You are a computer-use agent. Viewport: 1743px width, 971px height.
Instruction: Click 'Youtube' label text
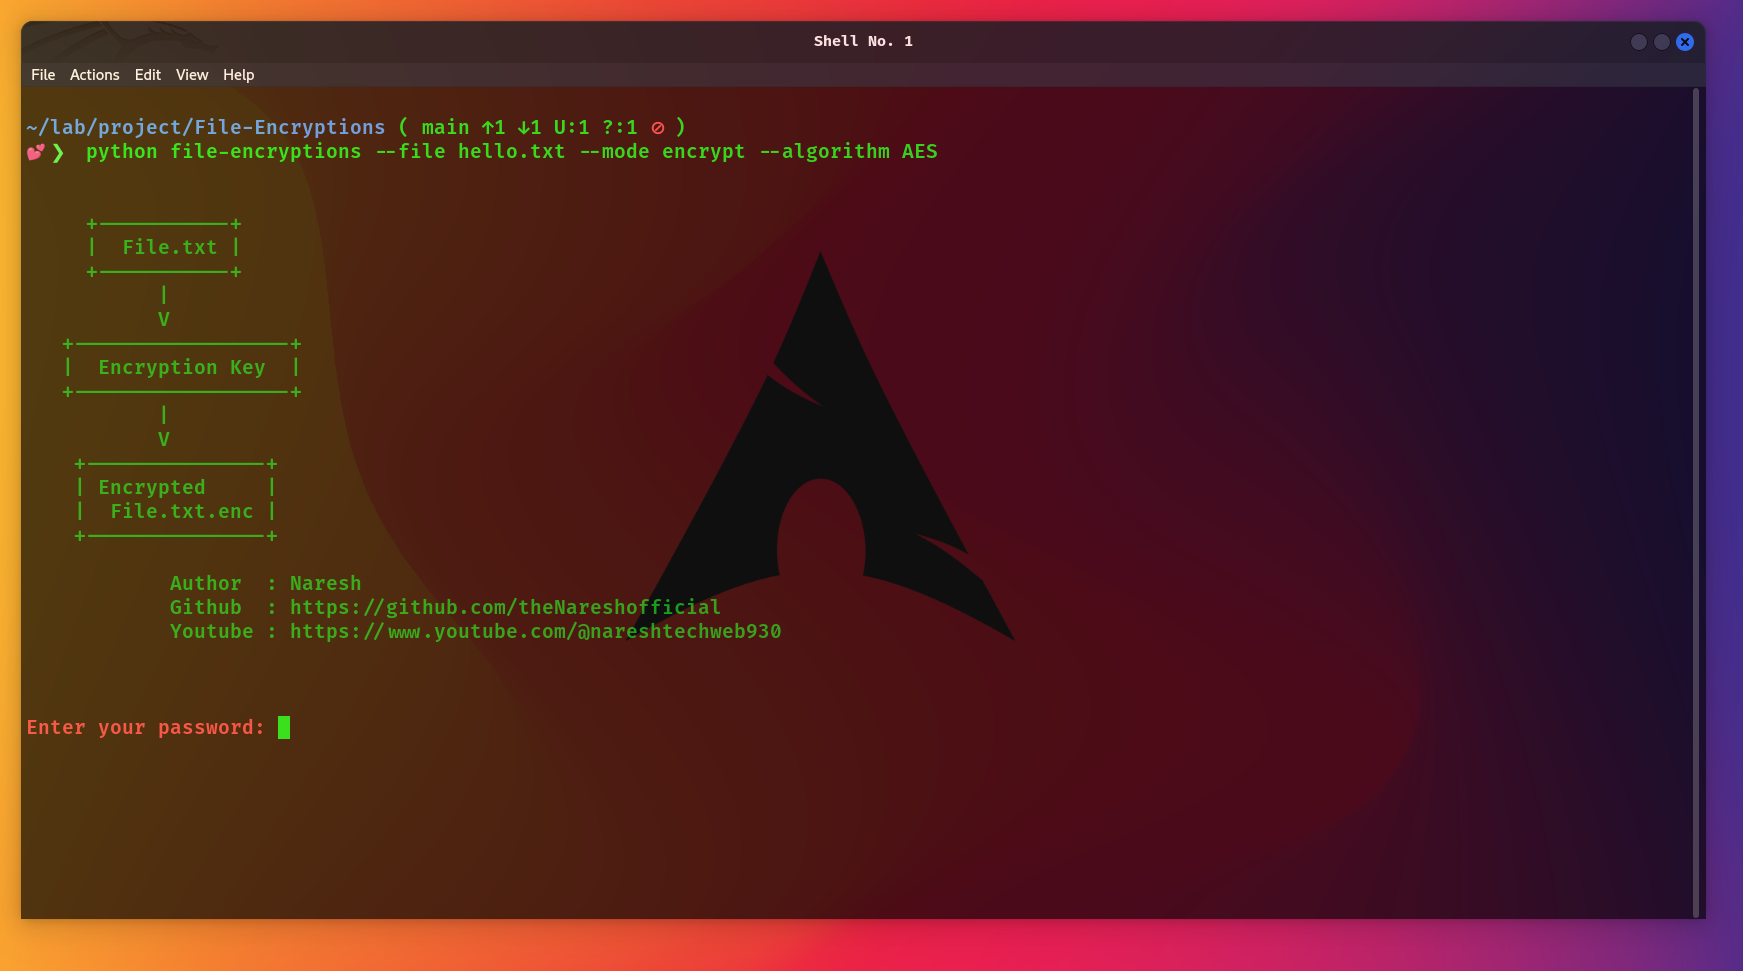pos(211,632)
